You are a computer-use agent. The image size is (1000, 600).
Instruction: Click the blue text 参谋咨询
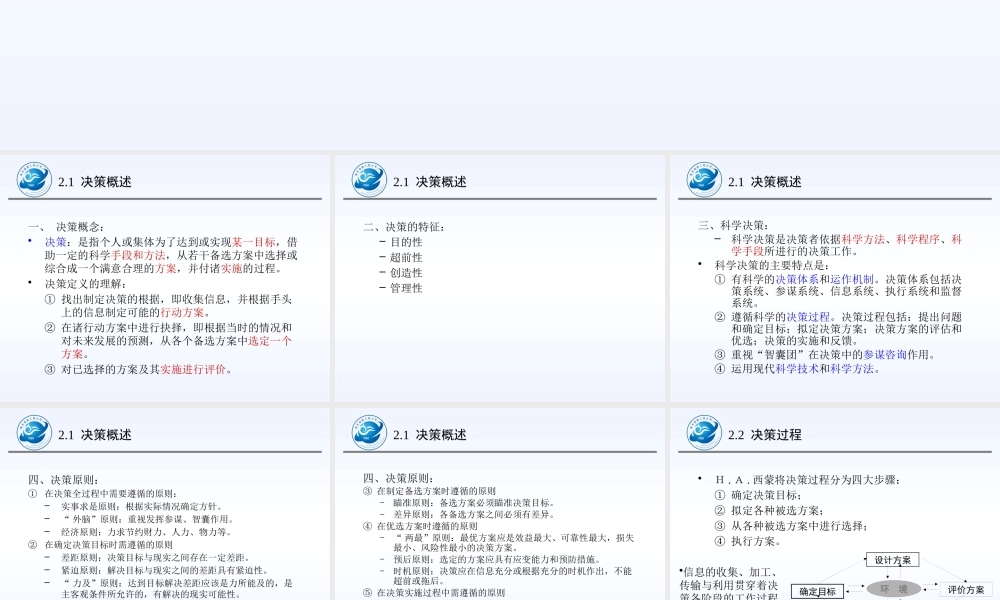(x=885, y=355)
